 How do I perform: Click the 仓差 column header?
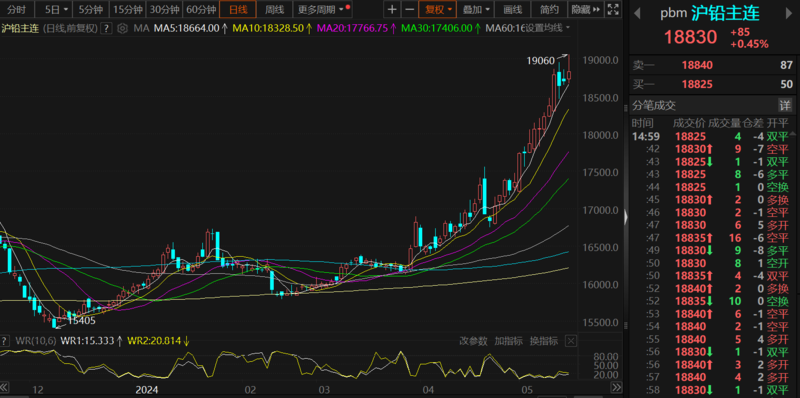click(x=754, y=123)
